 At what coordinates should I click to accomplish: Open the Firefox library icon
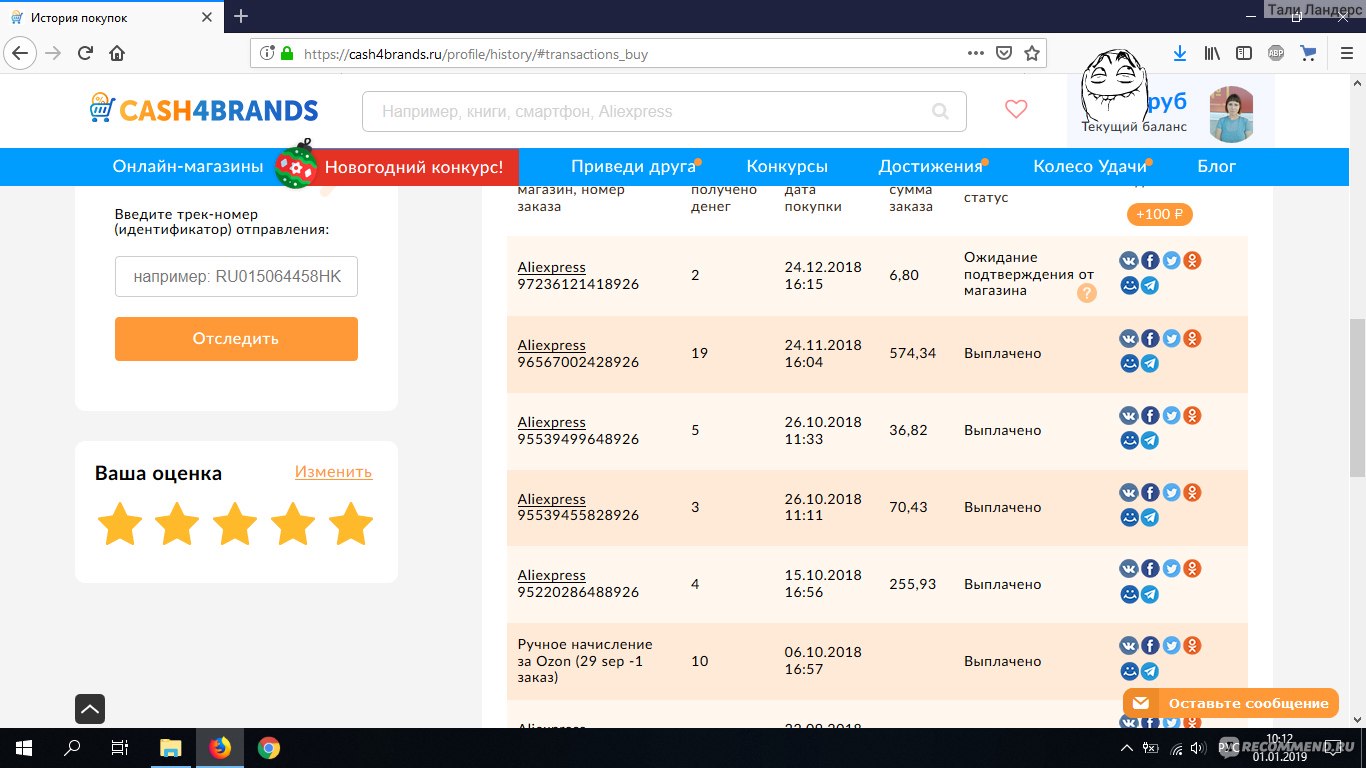[1212, 53]
